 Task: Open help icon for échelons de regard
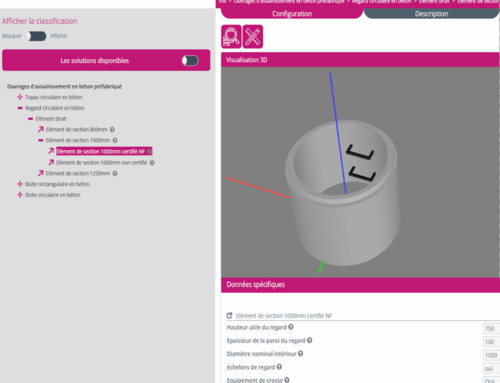tap(279, 367)
